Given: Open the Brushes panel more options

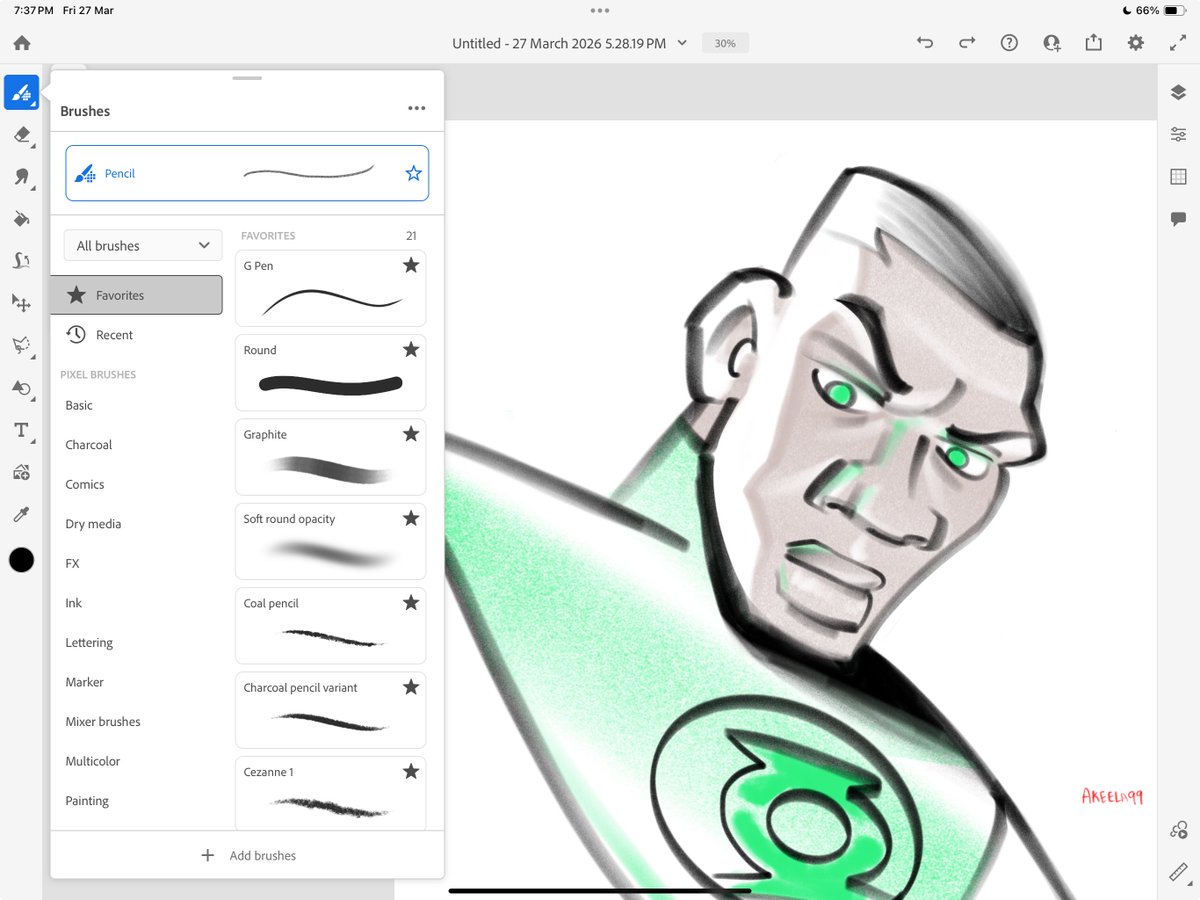Looking at the screenshot, I should point(417,109).
